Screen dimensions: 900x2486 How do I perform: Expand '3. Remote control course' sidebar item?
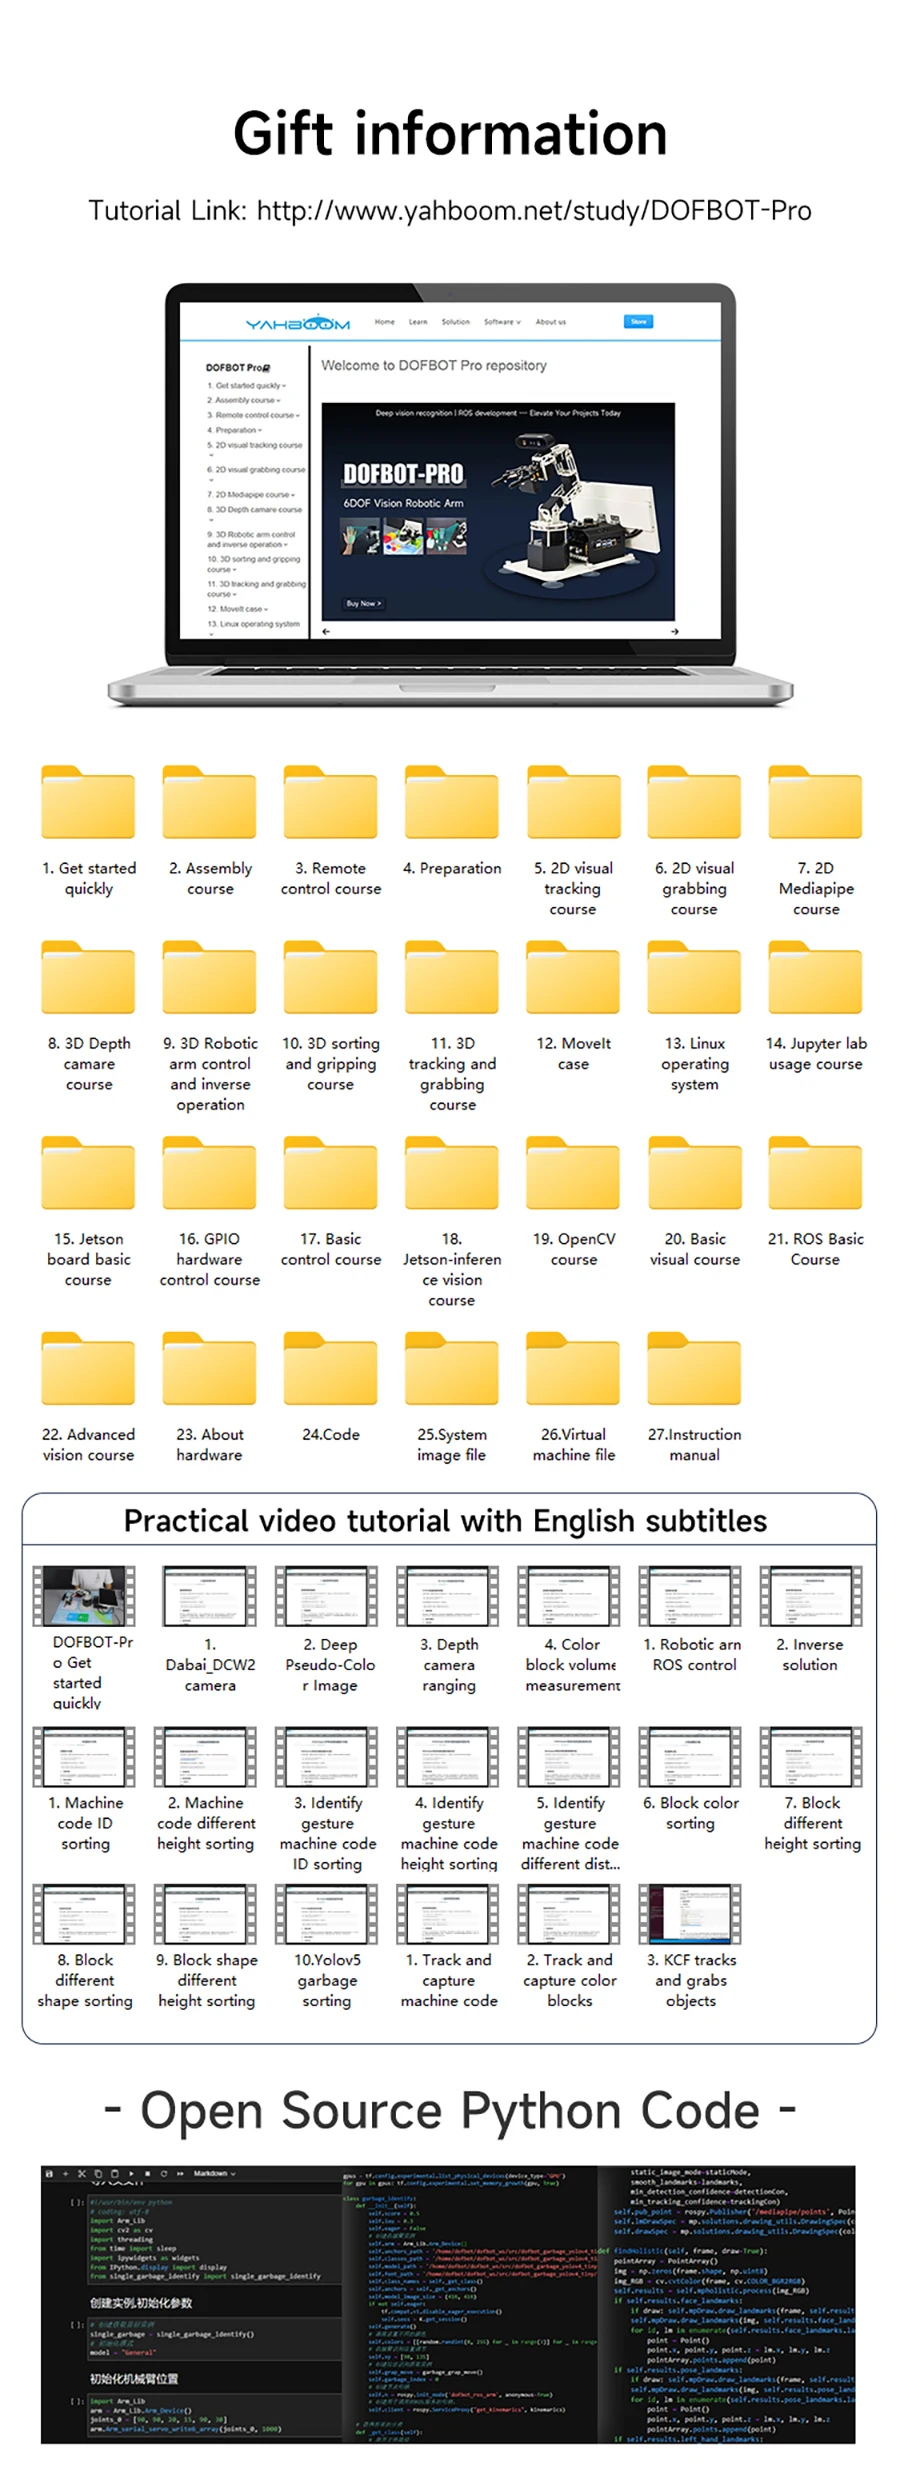click(x=254, y=415)
